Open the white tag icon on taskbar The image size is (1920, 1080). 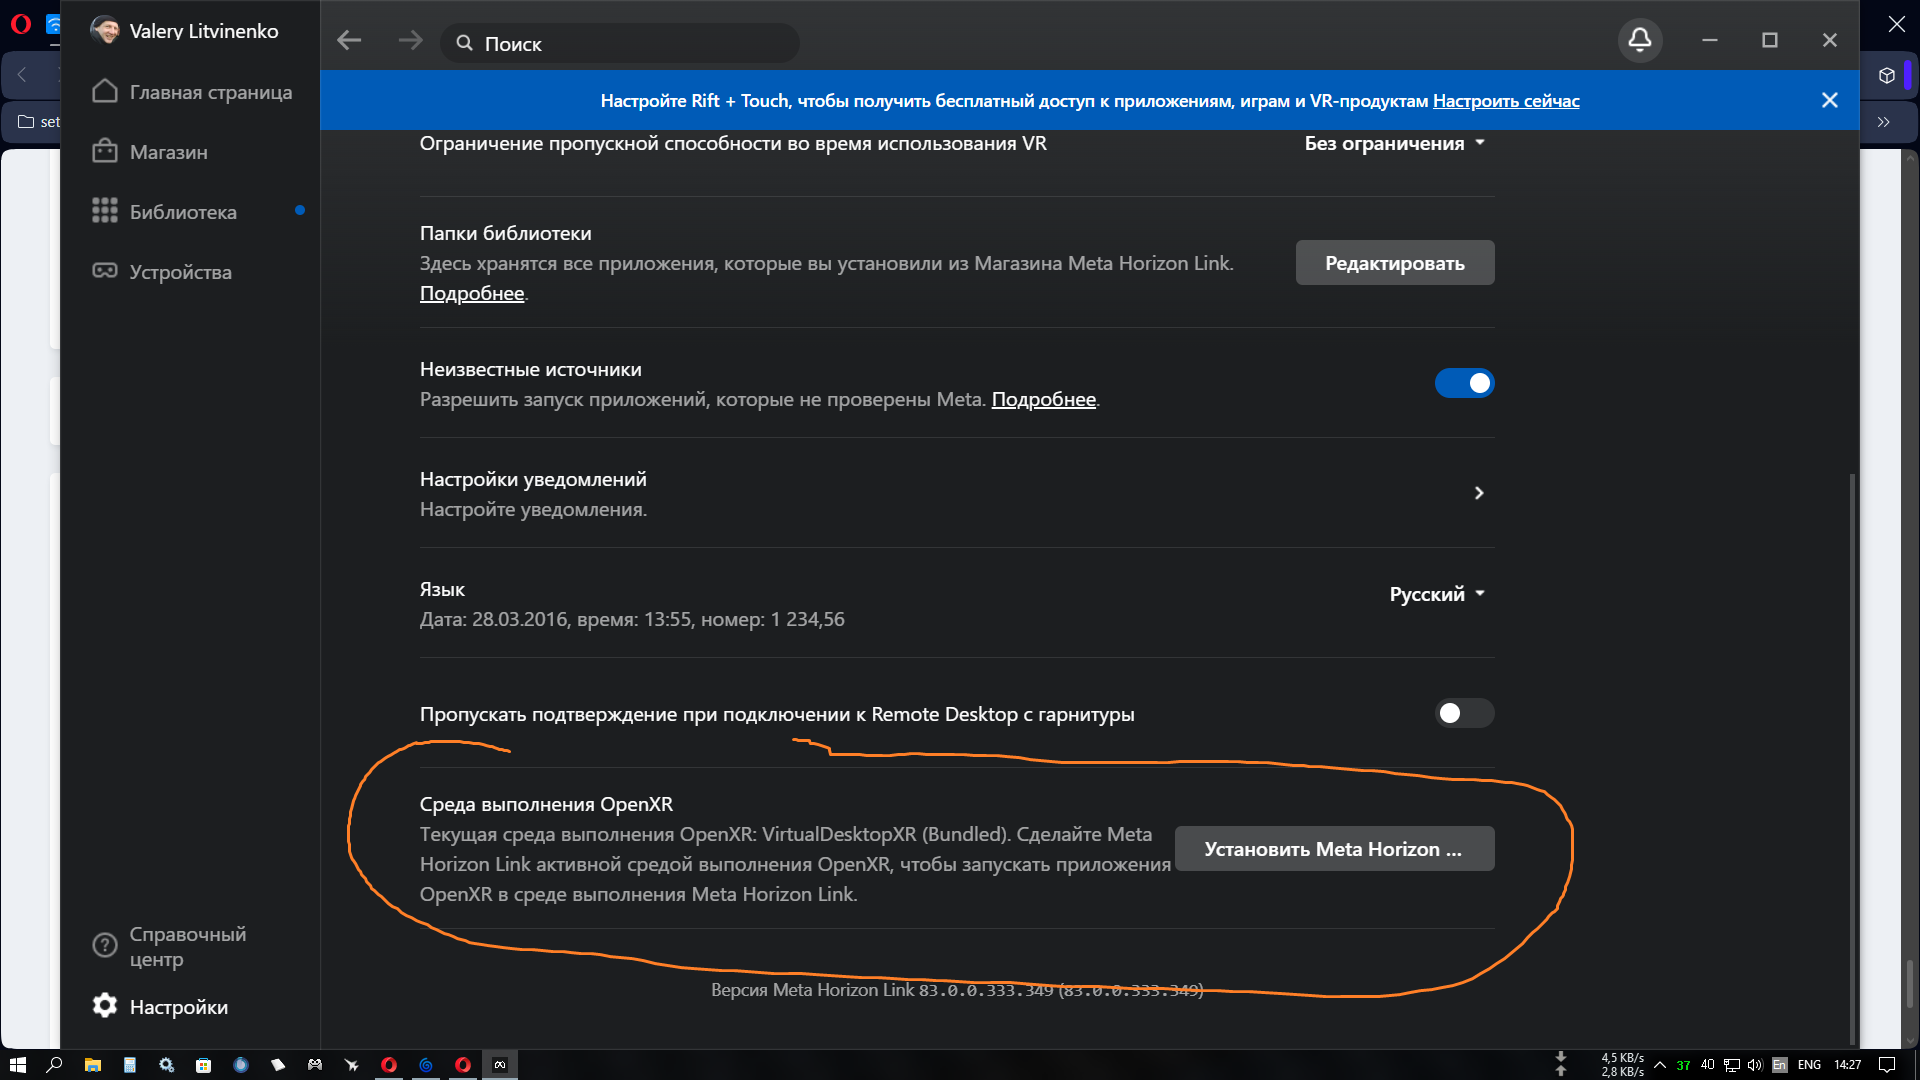[277, 1065]
